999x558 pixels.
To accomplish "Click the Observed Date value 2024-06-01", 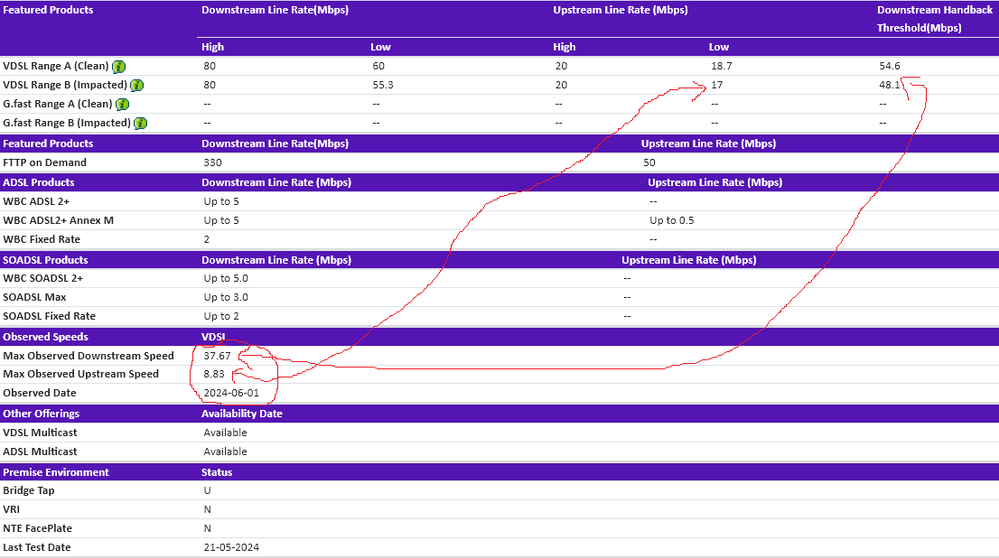I will [x=230, y=393].
